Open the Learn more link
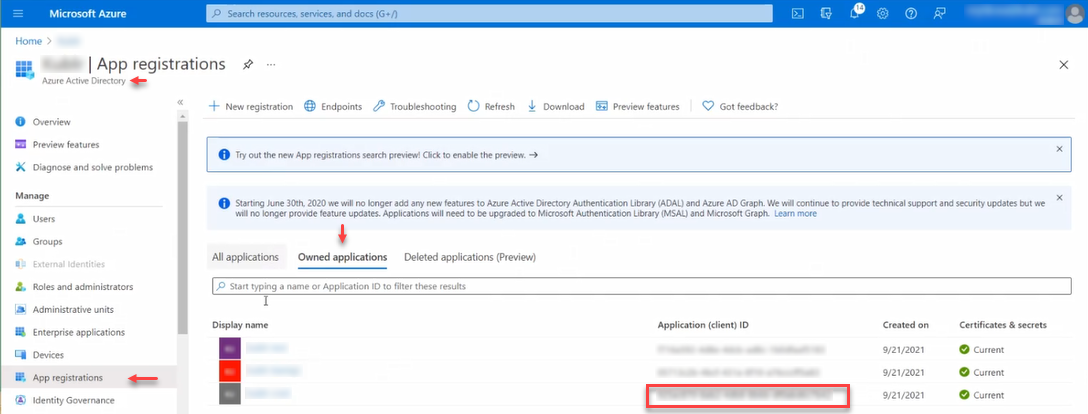Viewport: 1088px width, 414px height. [x=795, y=214]
